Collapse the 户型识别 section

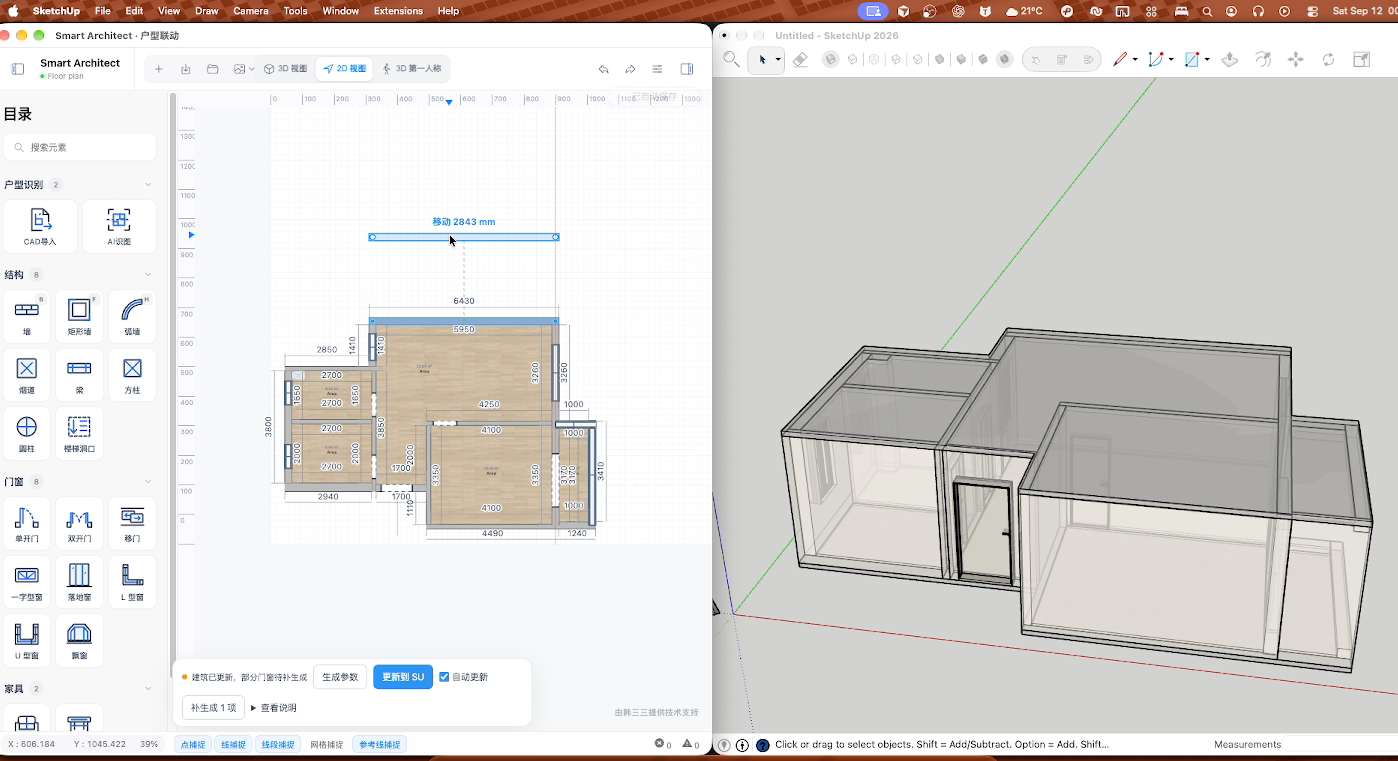[x=148, y=185]
